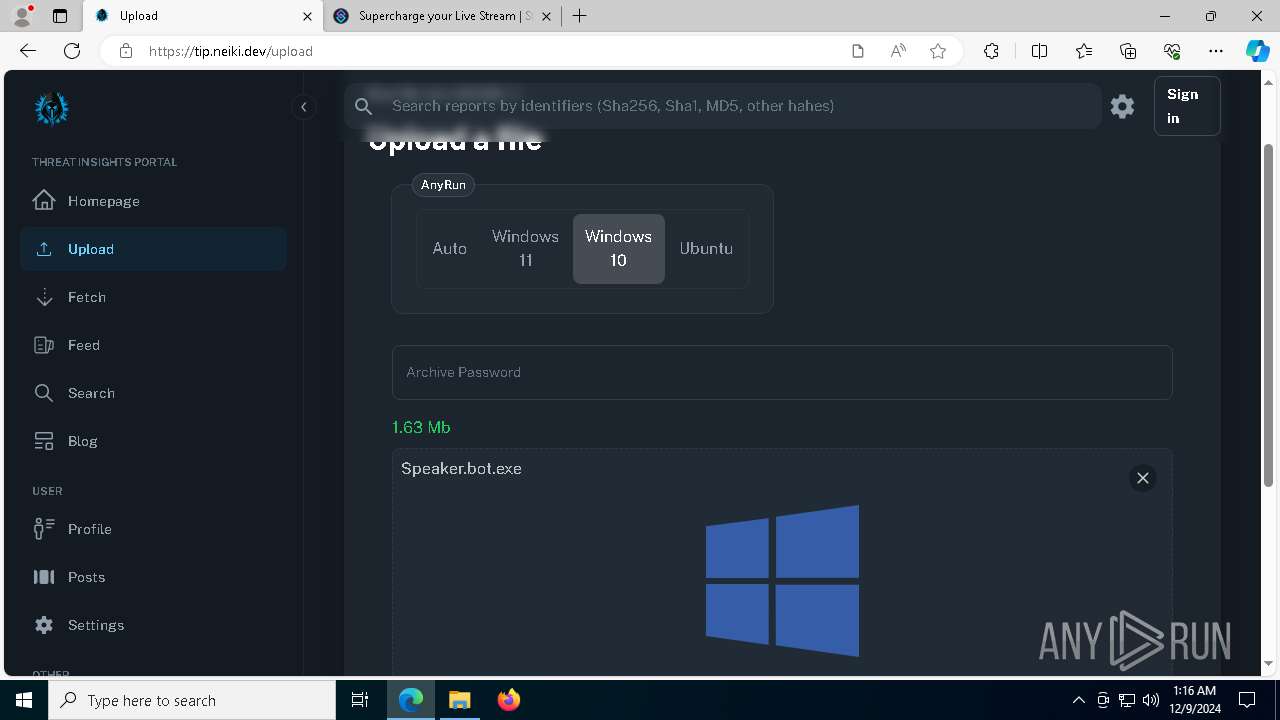Click the Sign in button
The height and width of the screenshot is (720, 1280).
[x=1187, y=106]
